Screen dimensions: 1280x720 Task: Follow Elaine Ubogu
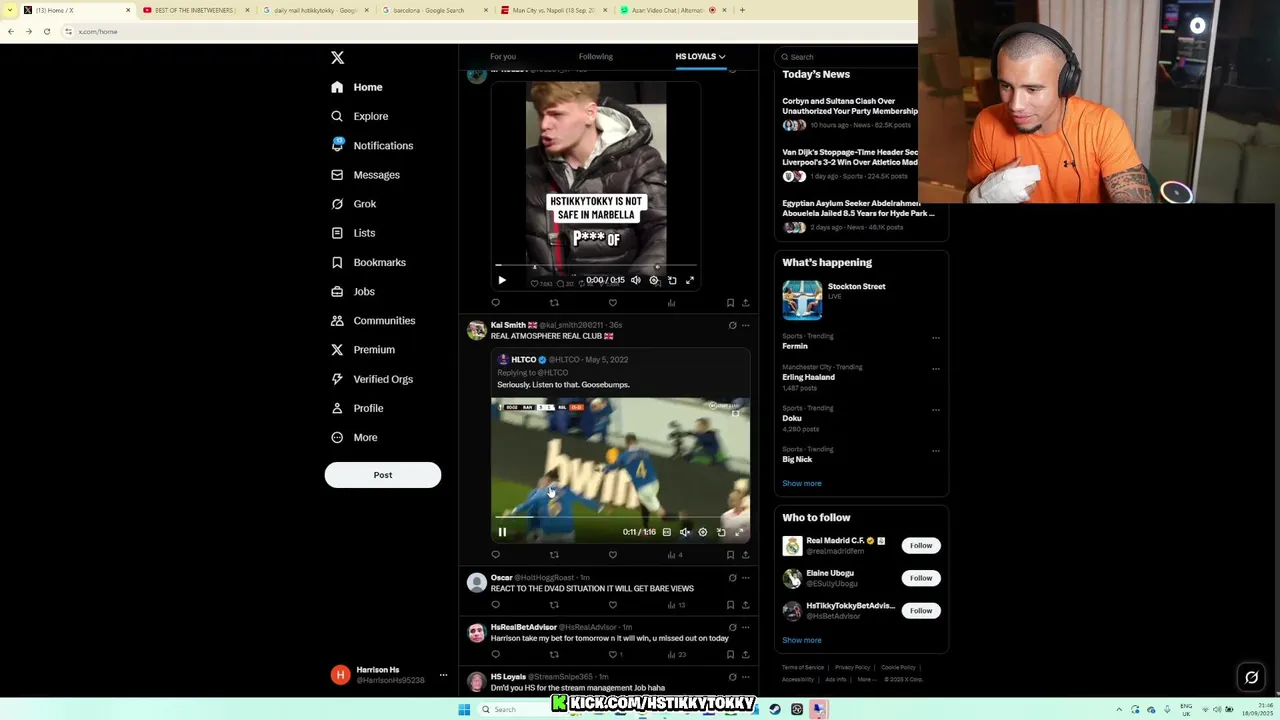(921, 578)
